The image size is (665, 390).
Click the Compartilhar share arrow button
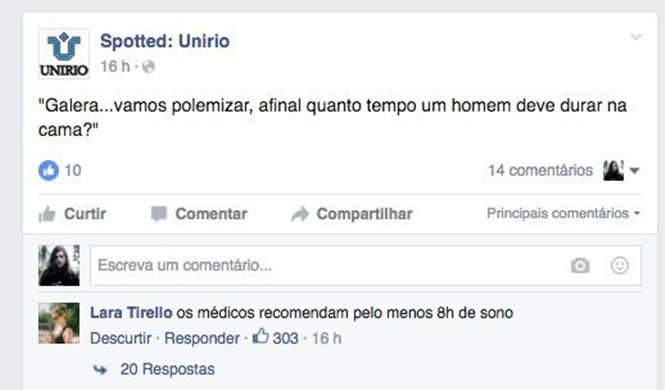click(x=352, y=214)
